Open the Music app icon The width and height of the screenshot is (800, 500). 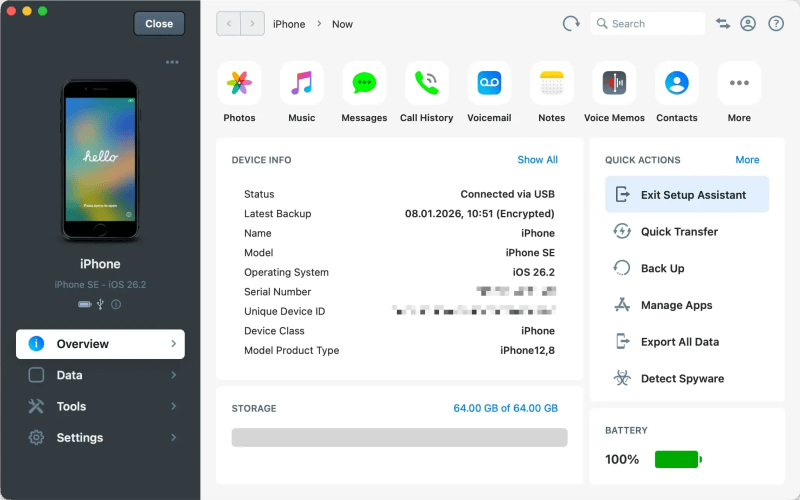pos(302,83)
